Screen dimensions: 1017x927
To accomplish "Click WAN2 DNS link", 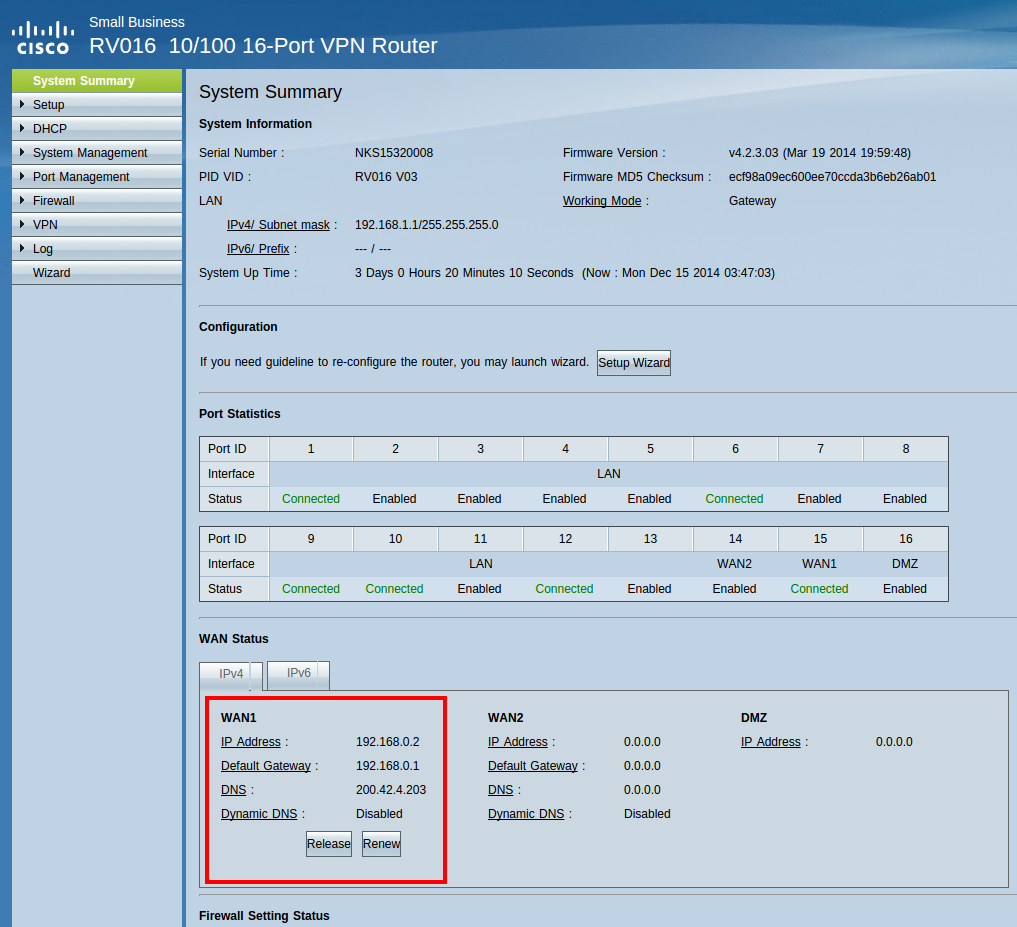I will (501, 789).
